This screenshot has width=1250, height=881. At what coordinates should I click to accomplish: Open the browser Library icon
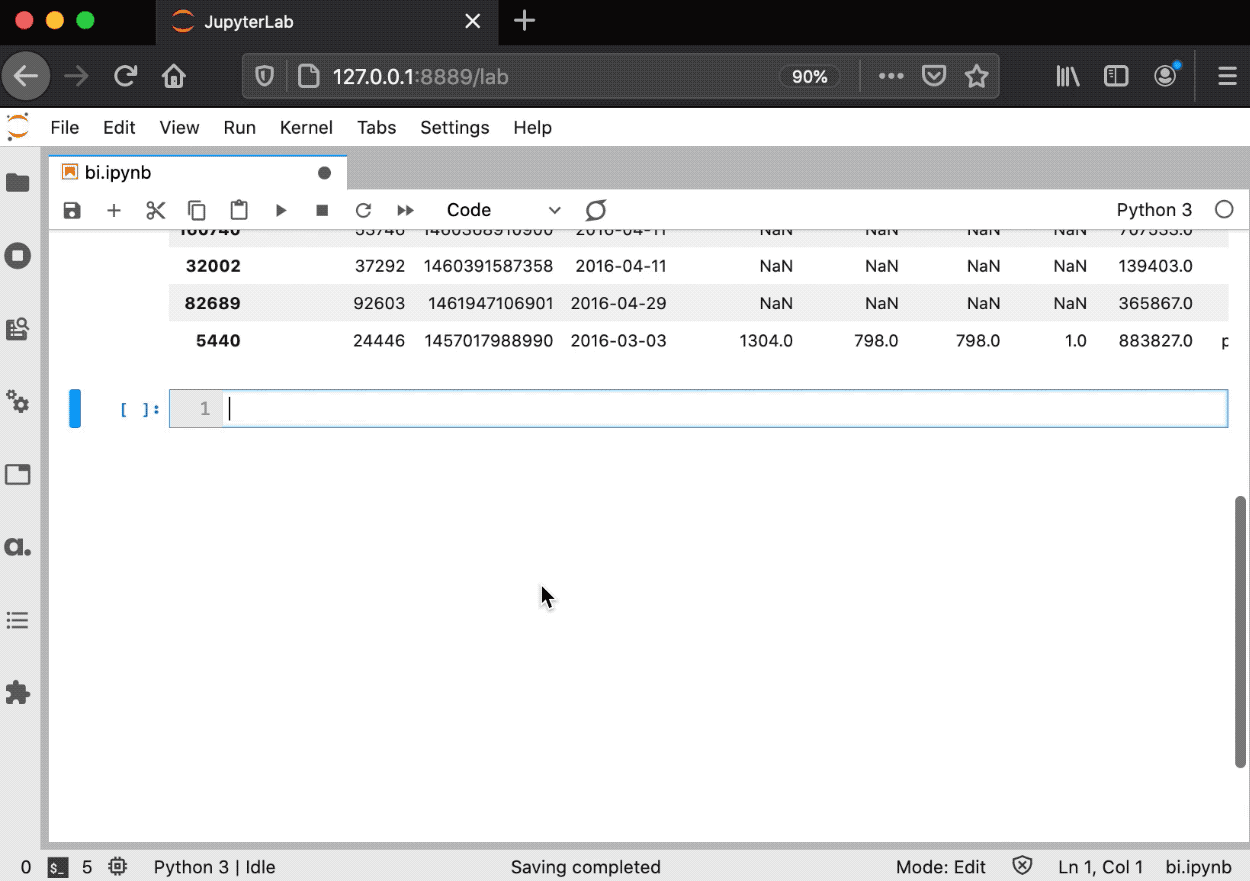pyautogui.click(x=1068, y=76)
